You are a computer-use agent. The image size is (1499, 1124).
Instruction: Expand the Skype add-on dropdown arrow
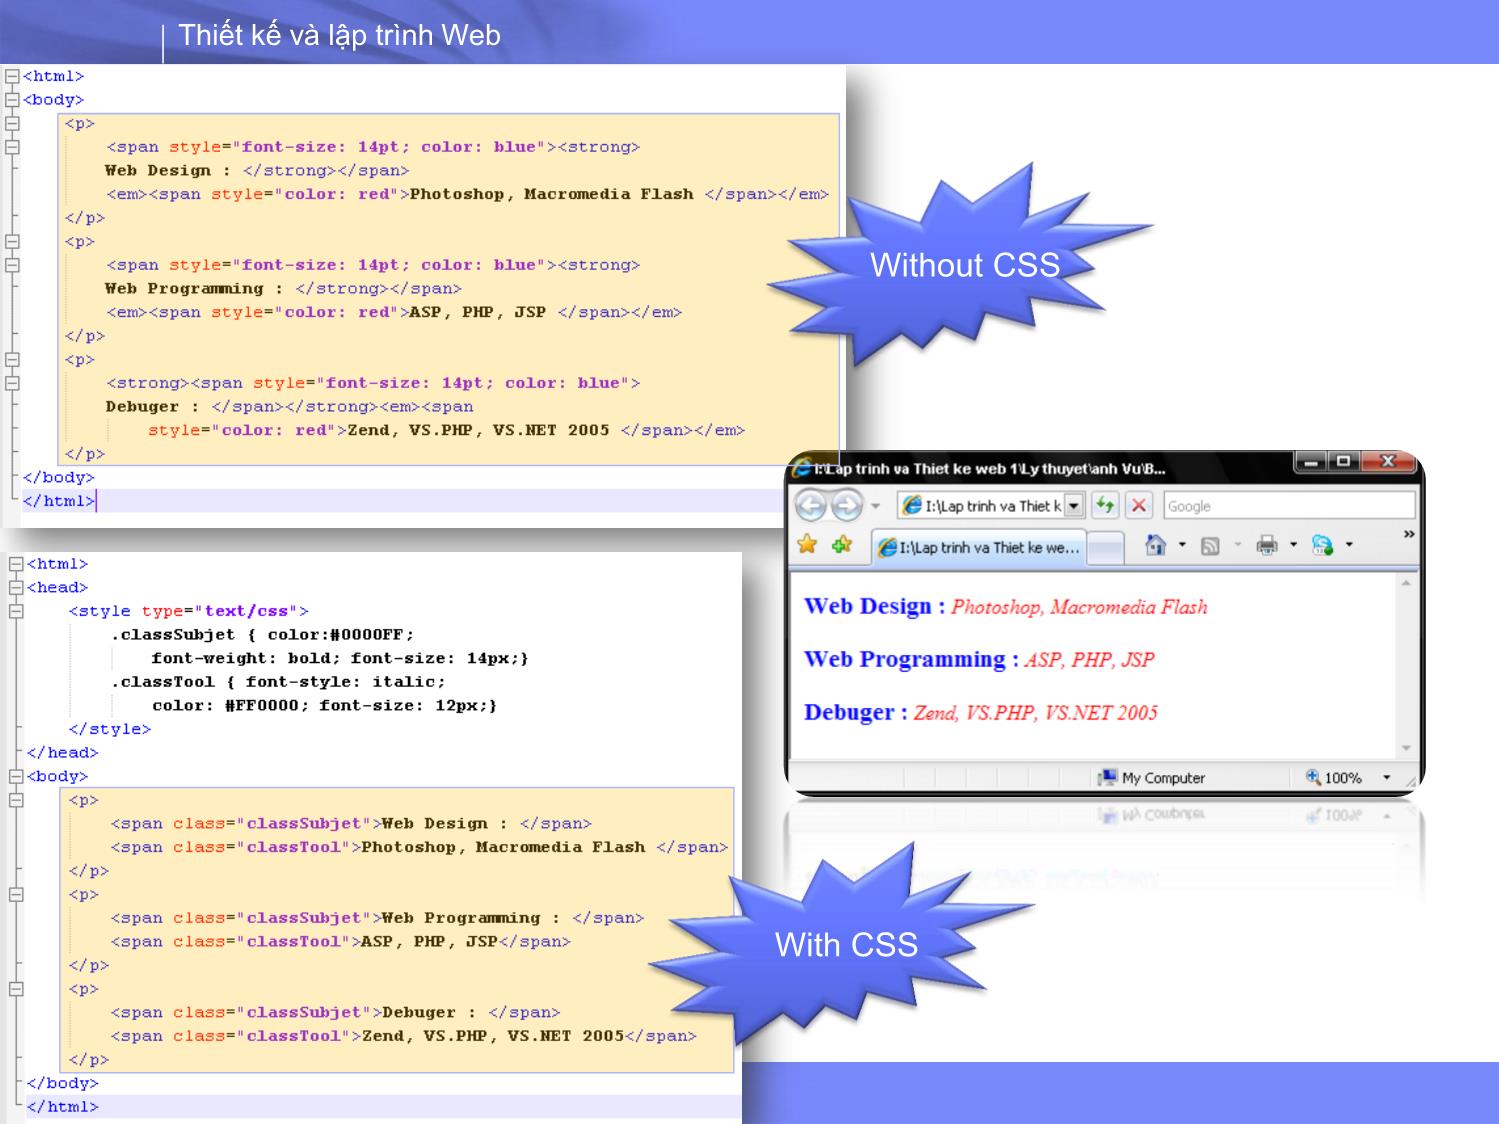point(1349,545)
